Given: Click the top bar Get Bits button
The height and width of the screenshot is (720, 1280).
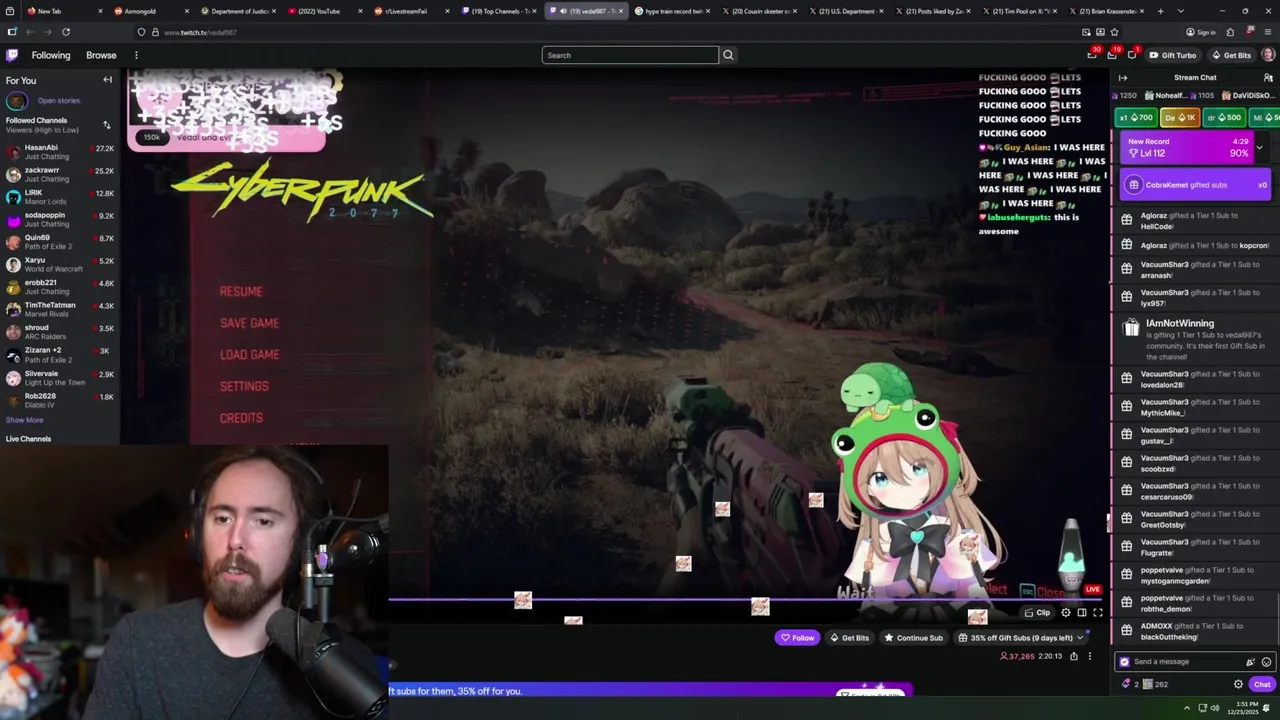Looking at the screenshot, I should point(1231,55).
